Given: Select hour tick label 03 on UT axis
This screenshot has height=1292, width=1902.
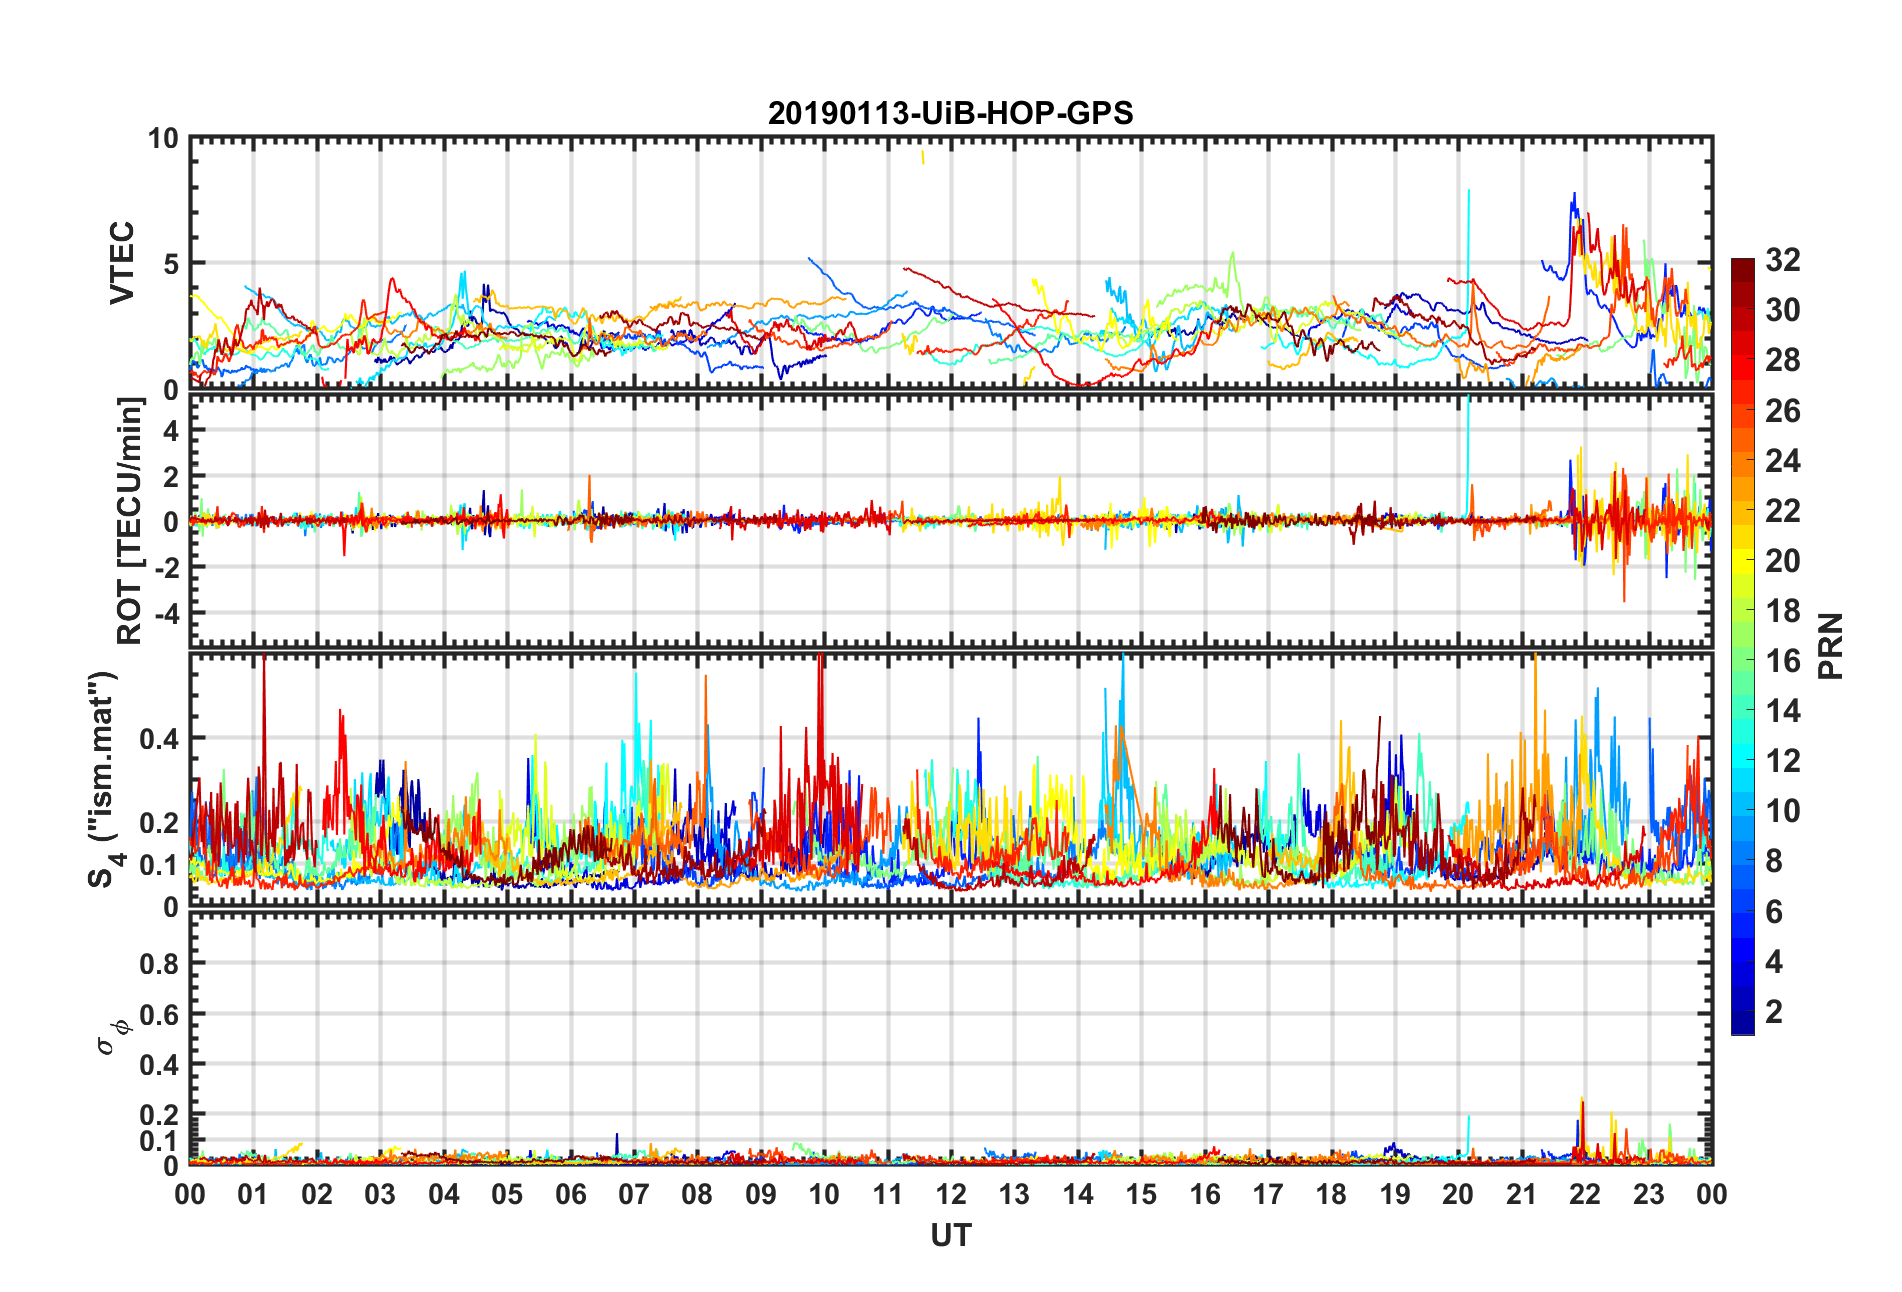Looking at the screenshot, I should tap(380, 1194).
